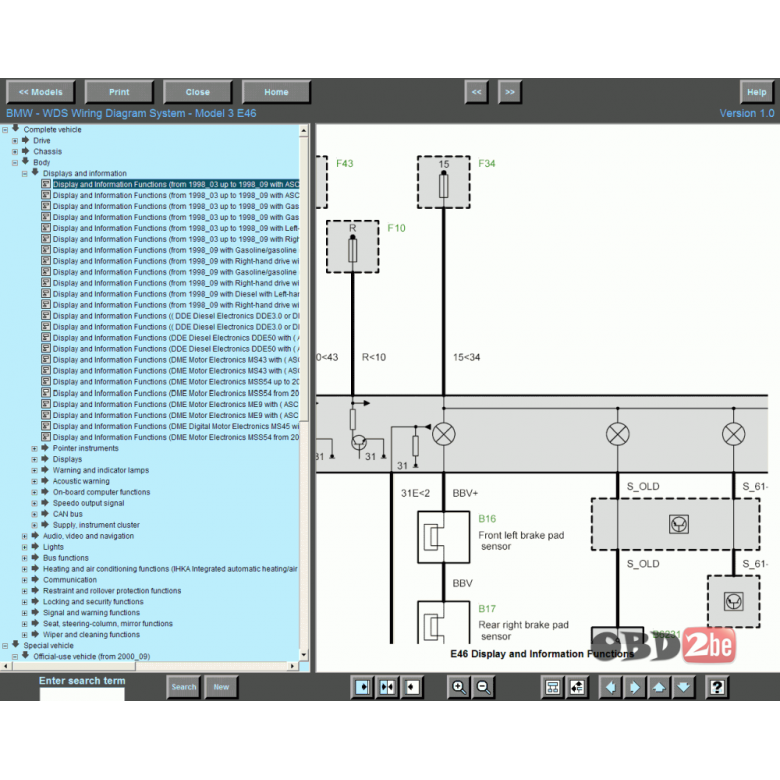Collapse the Body tree node
The image size is (780, 780).
coord(15,163)
